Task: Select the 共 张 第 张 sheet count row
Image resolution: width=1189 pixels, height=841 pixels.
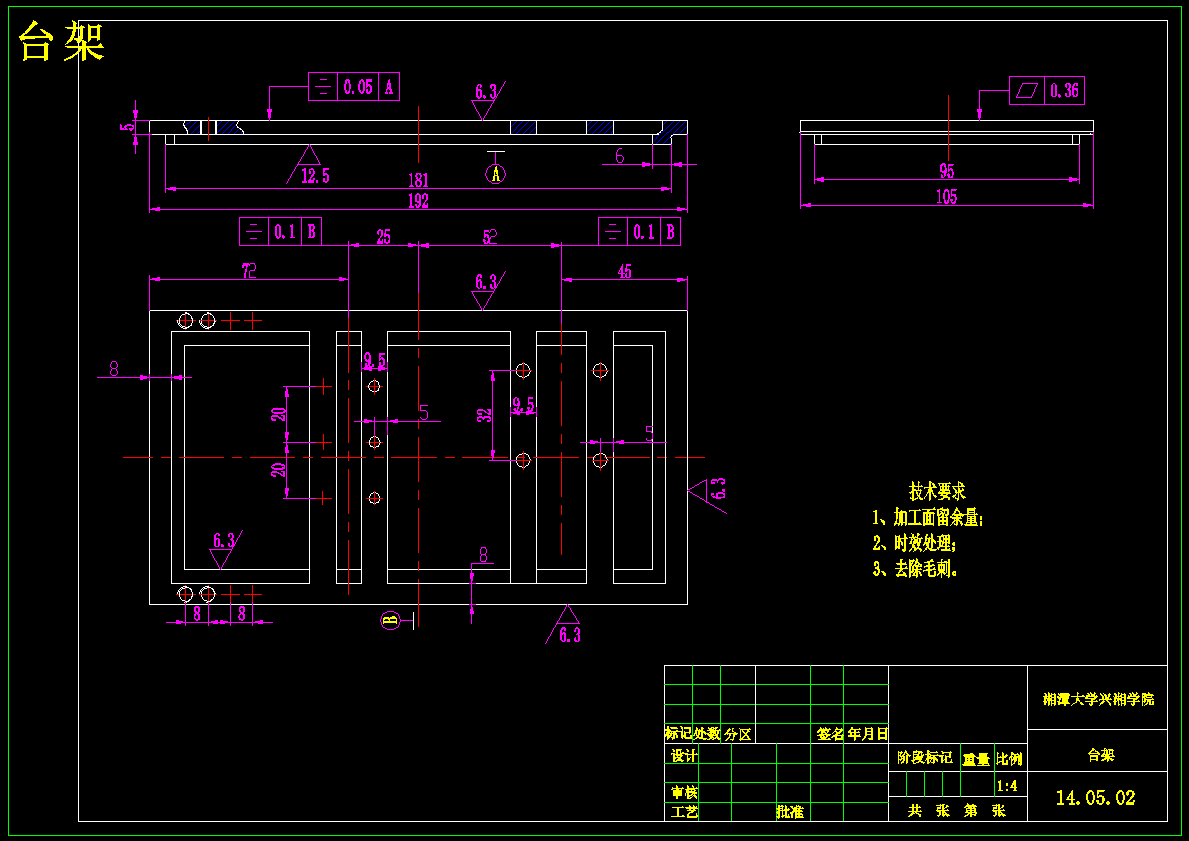Action: (x=957, y=810)
